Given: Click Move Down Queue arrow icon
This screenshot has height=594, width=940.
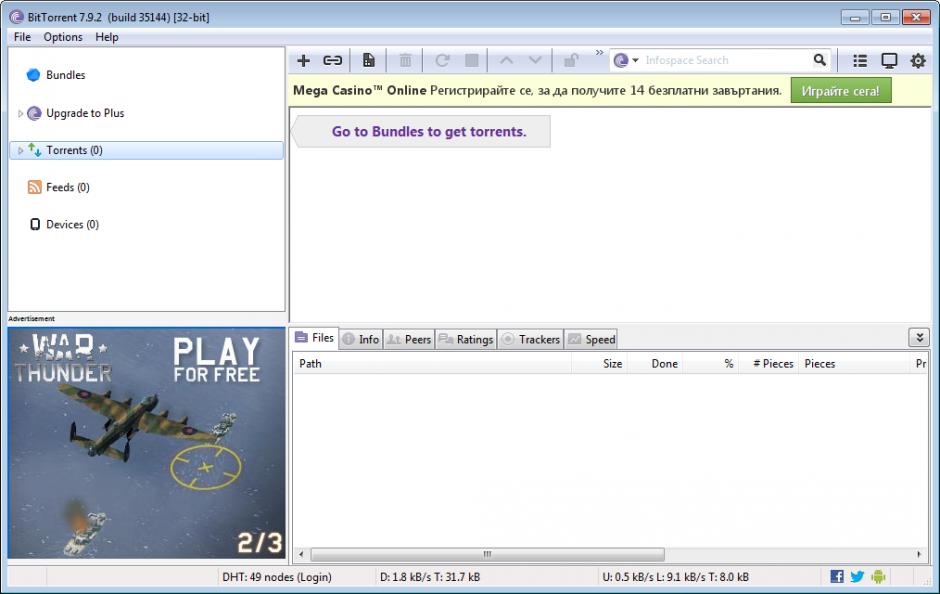Looking at the screenshot, I should [x=535, y=61].
